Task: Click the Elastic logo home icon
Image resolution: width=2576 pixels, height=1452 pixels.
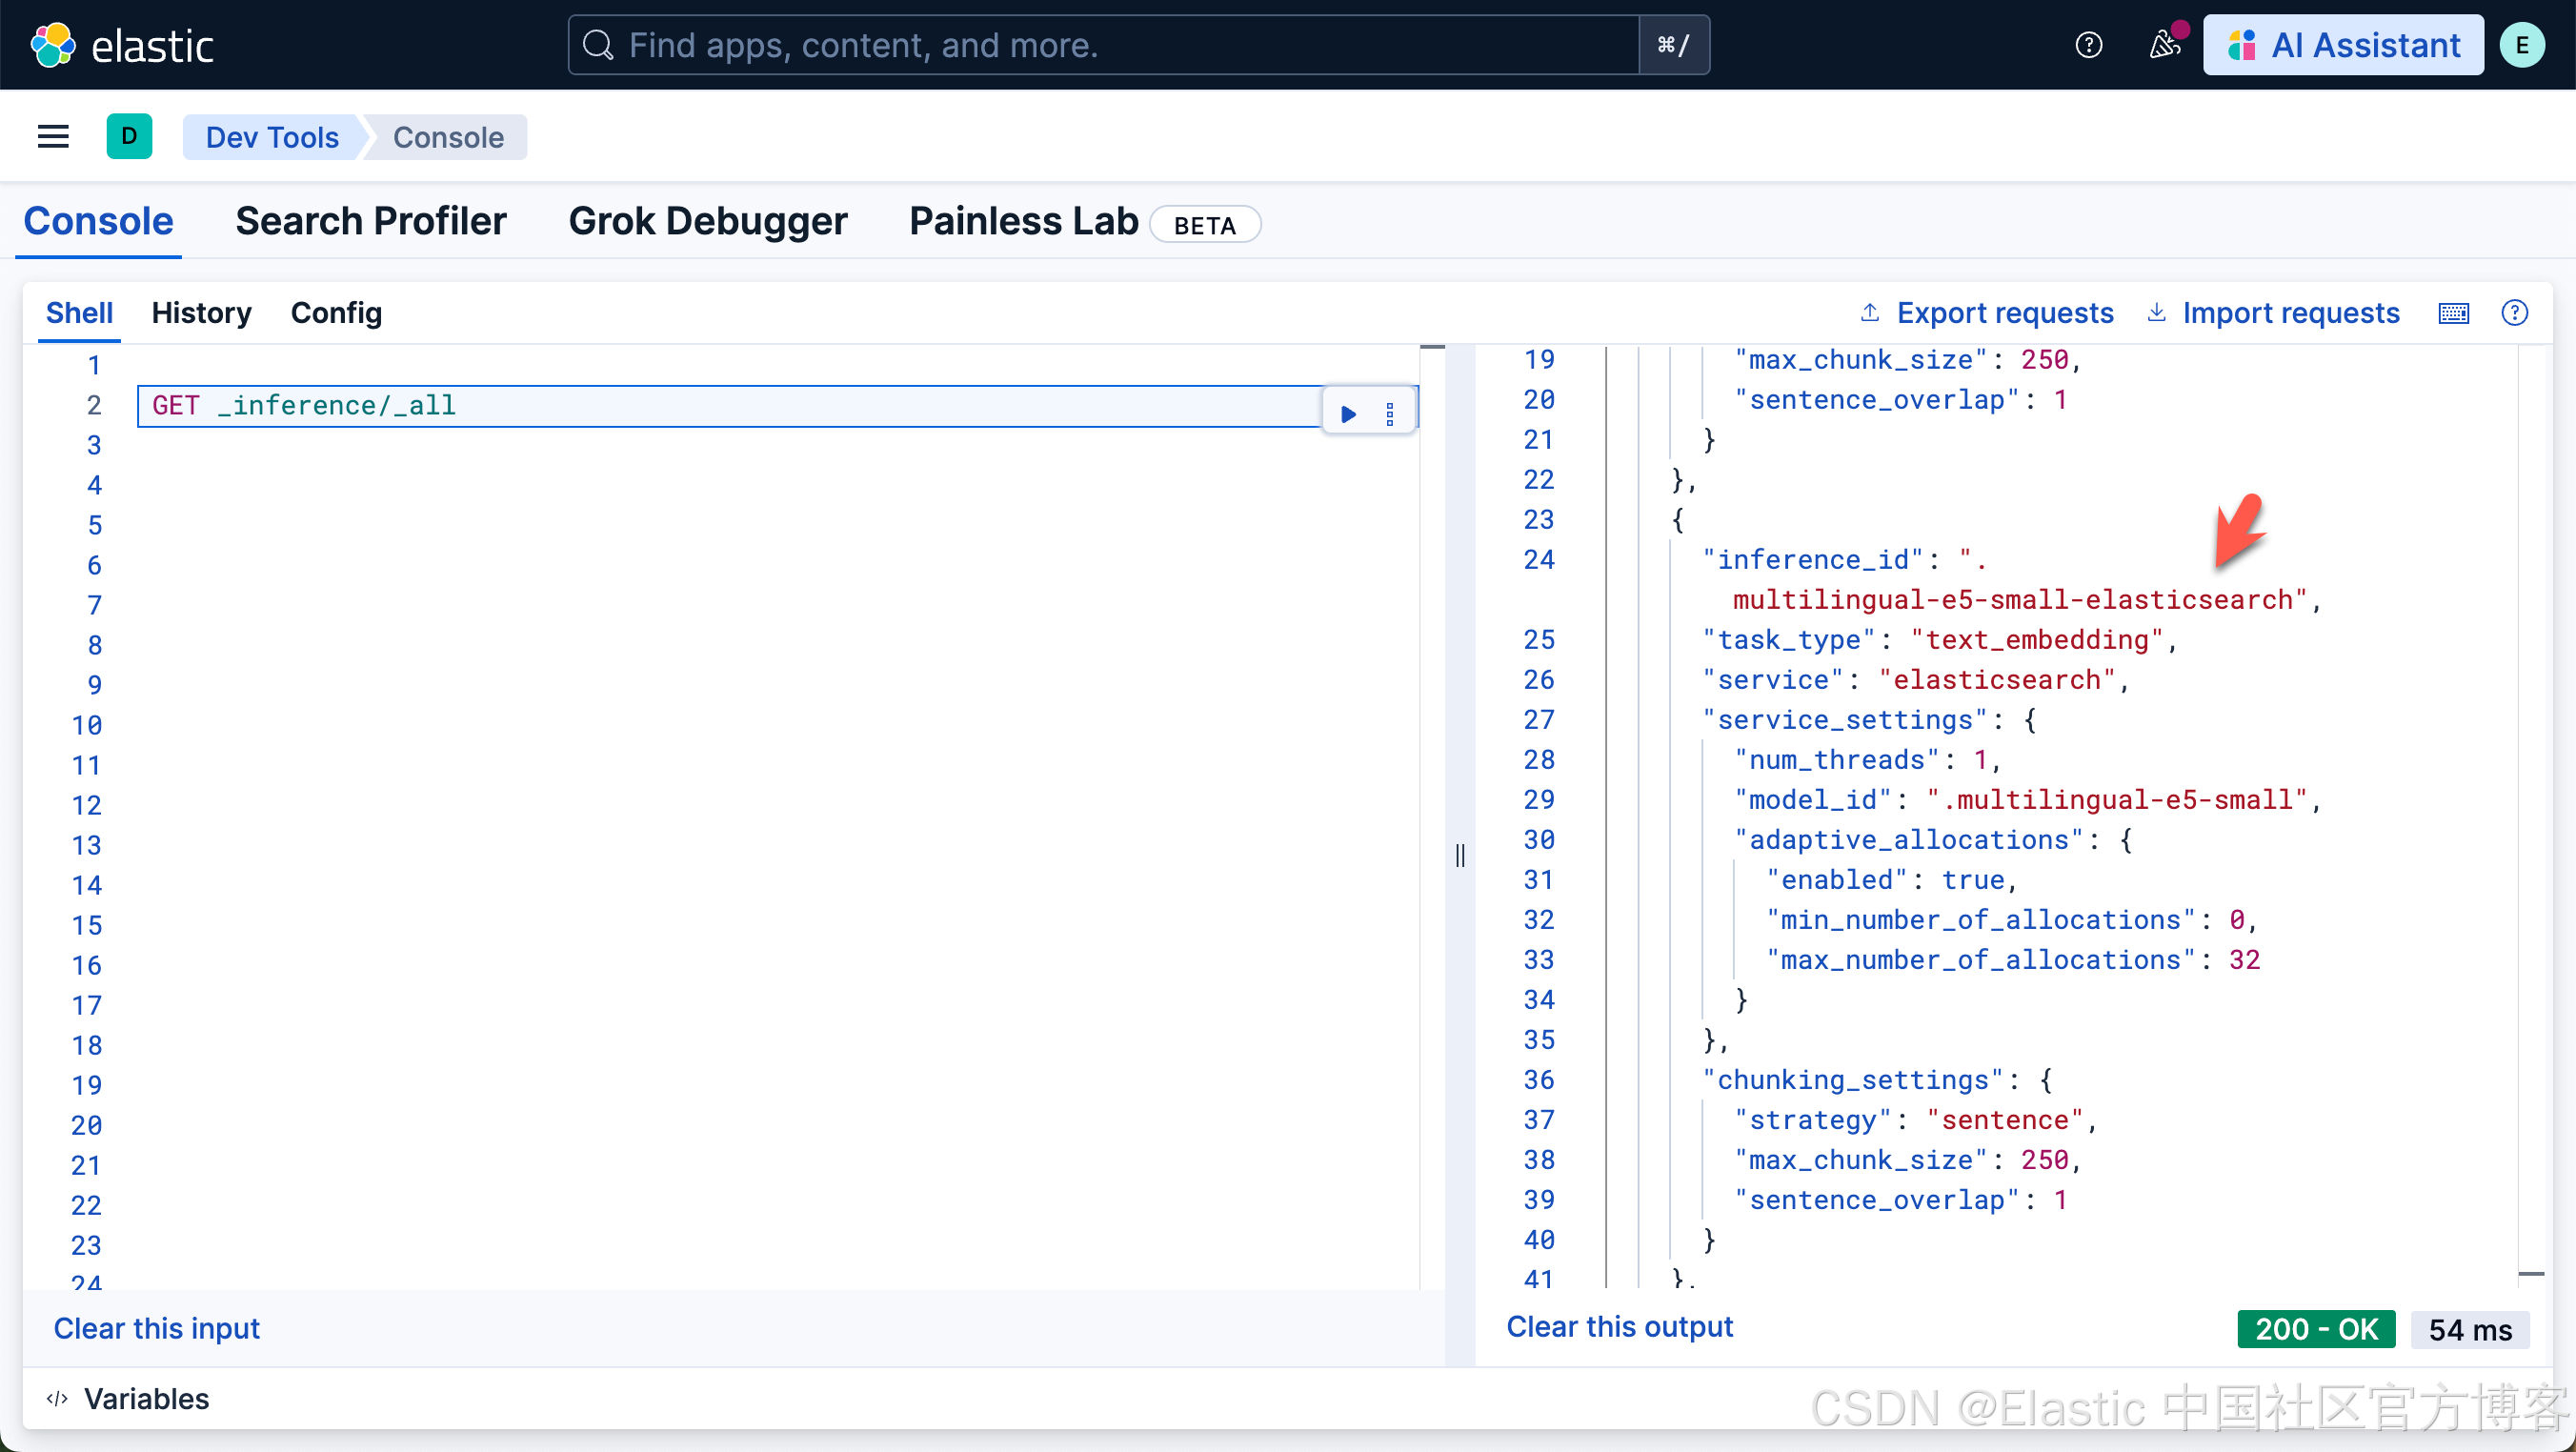Action: pos(53,45)
